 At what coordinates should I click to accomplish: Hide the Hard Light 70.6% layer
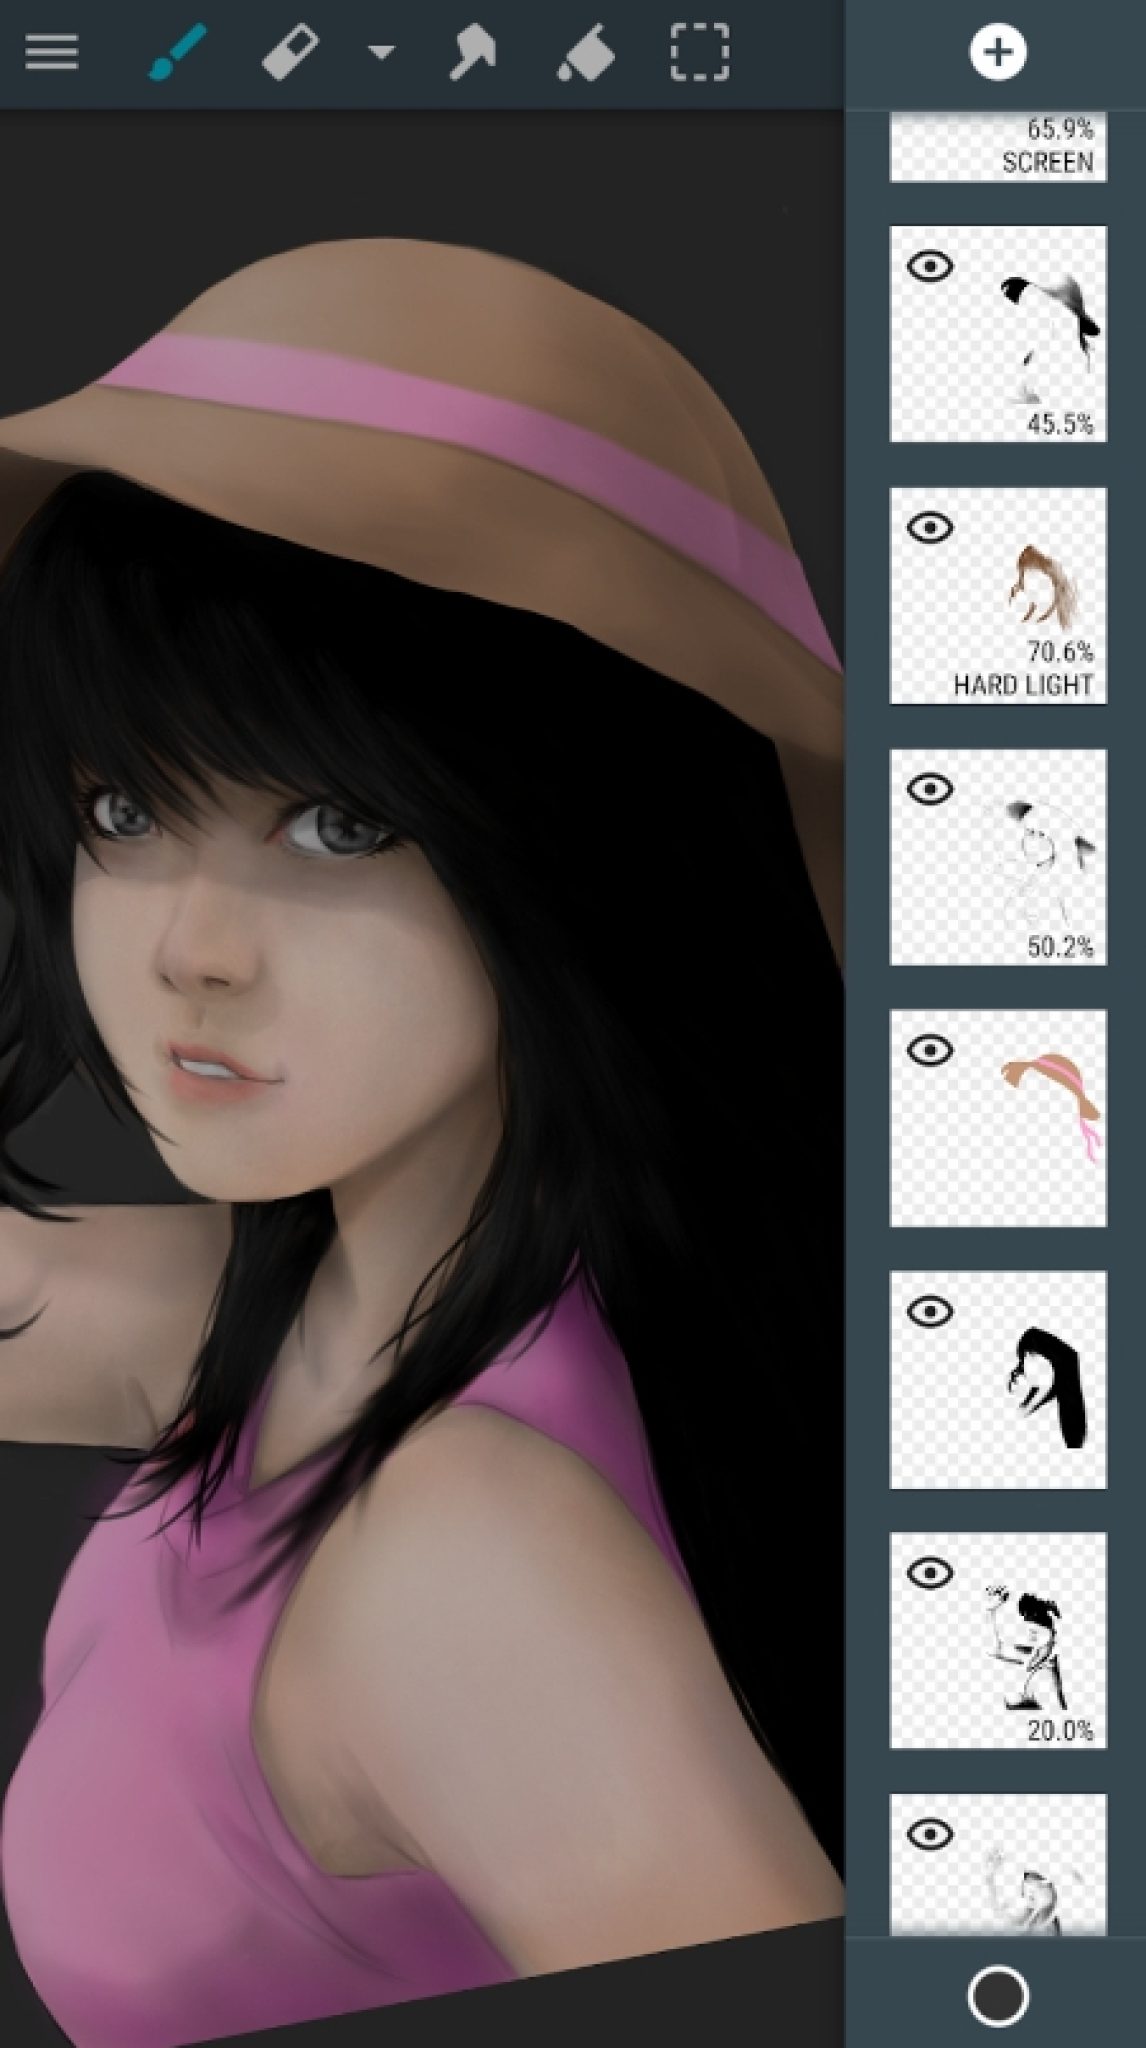(x=930, y=527)
